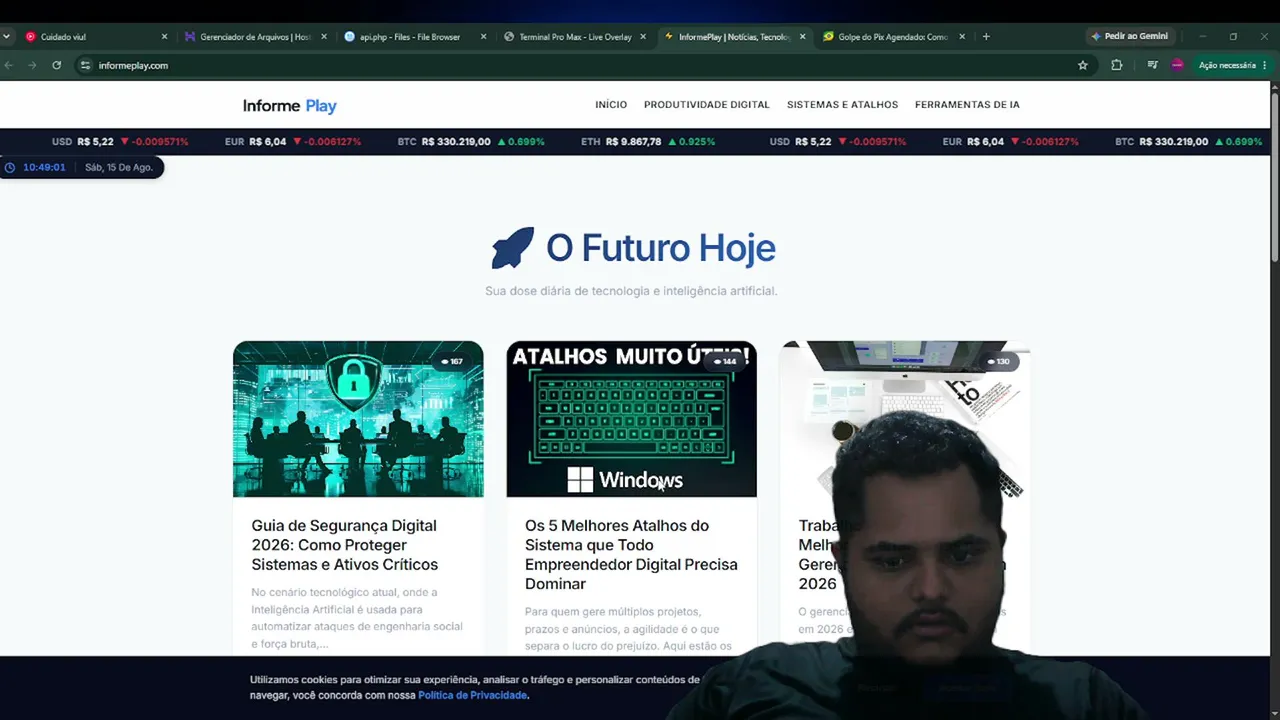Open the tab search chevron in Chrome
Screen dimensions: 1280x720
tap(6, 37)
